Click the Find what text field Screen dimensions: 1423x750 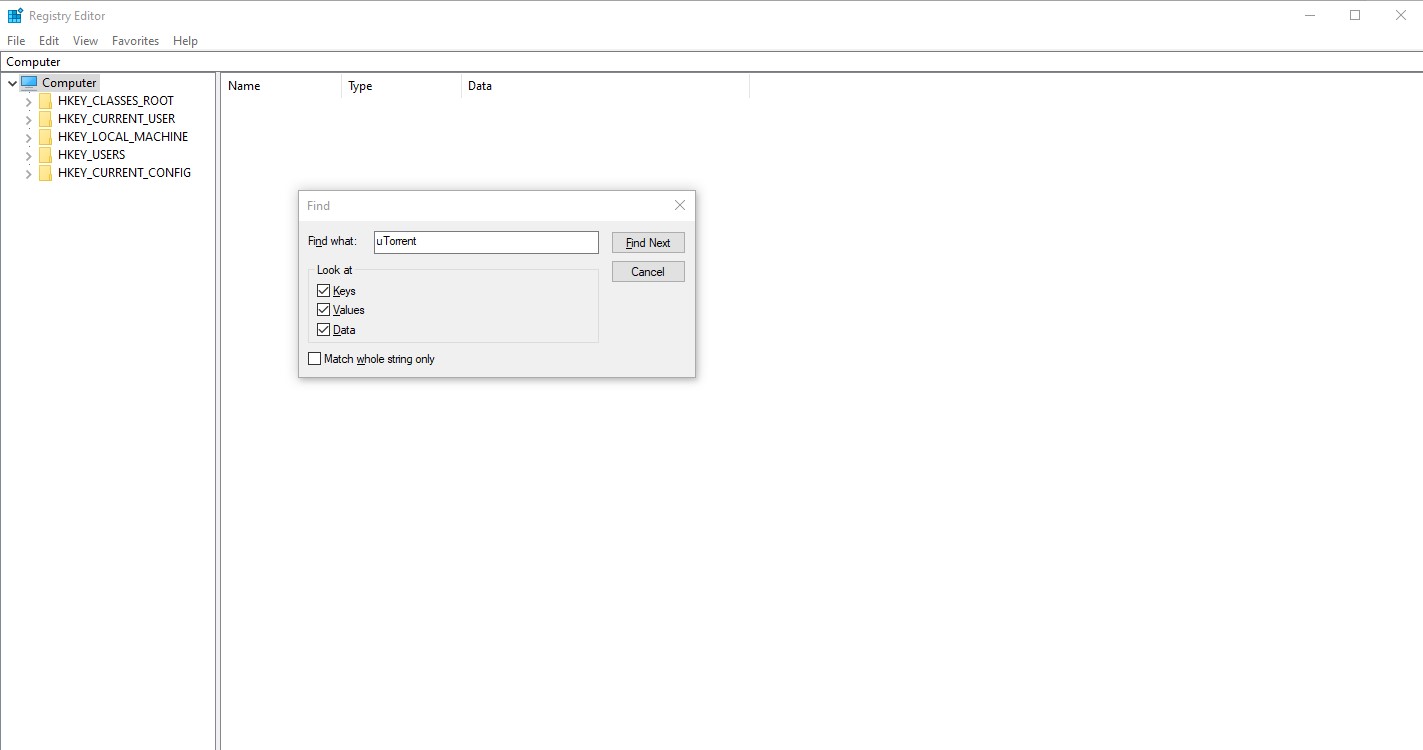pos(486,242)
